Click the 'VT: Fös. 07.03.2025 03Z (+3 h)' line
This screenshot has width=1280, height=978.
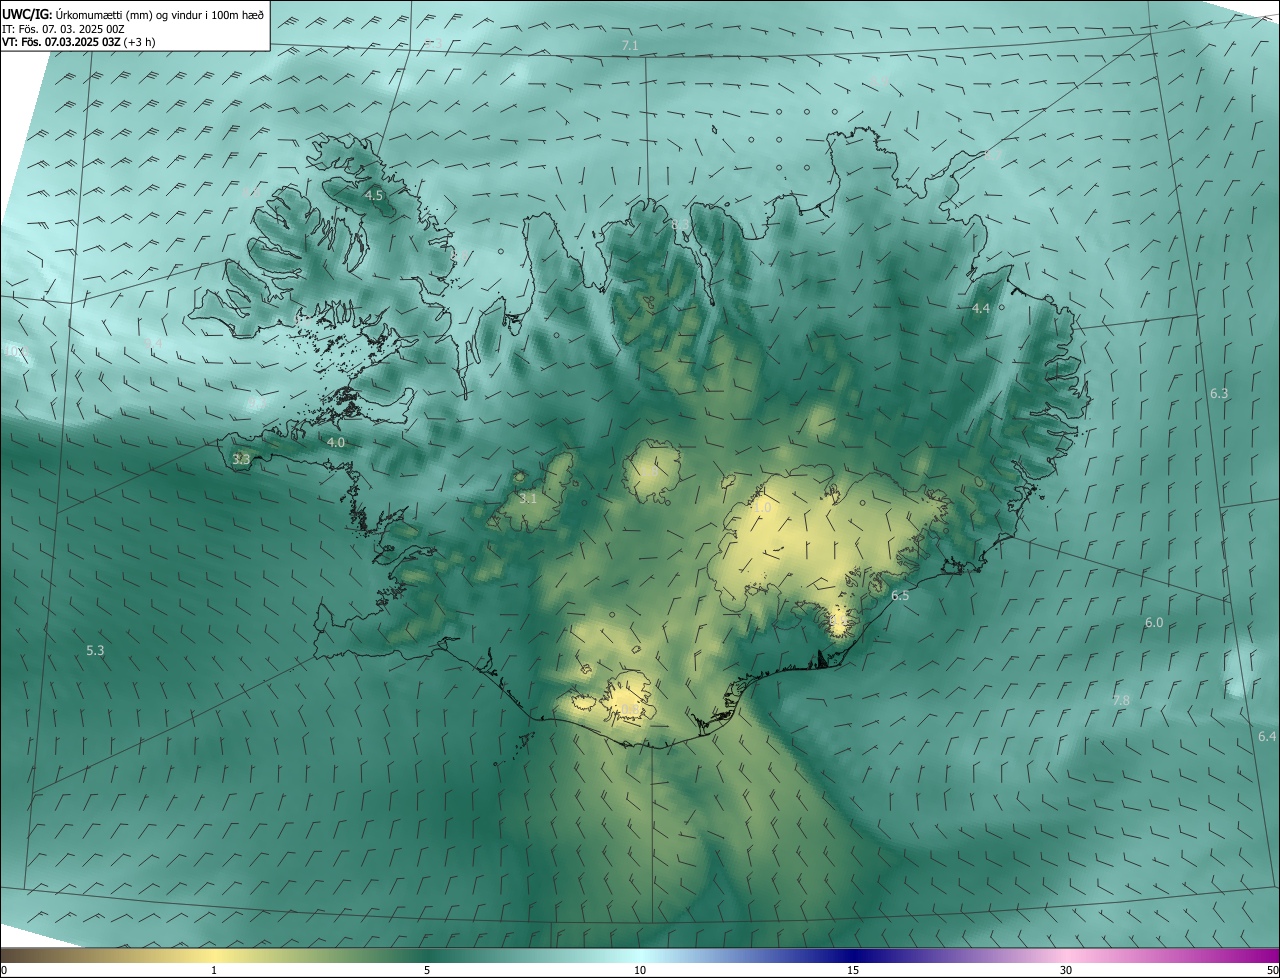coord(78,42)
